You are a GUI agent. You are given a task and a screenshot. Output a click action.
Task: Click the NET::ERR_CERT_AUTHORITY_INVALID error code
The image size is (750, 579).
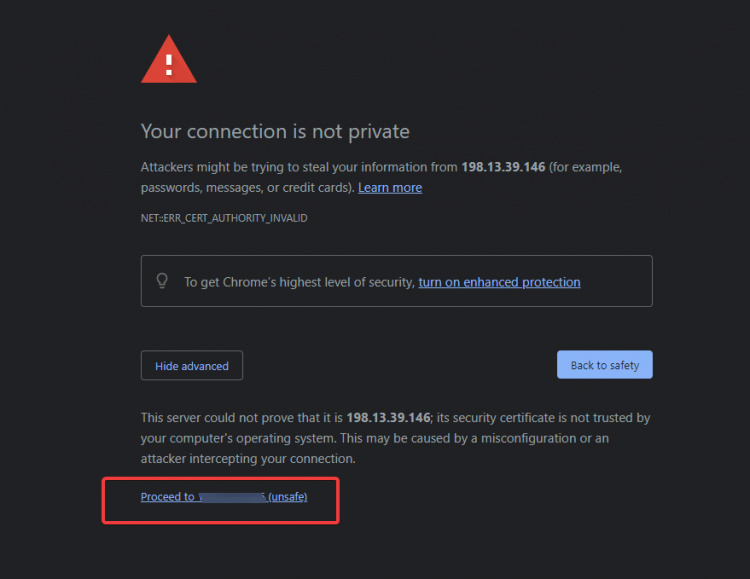coord(223,217)
